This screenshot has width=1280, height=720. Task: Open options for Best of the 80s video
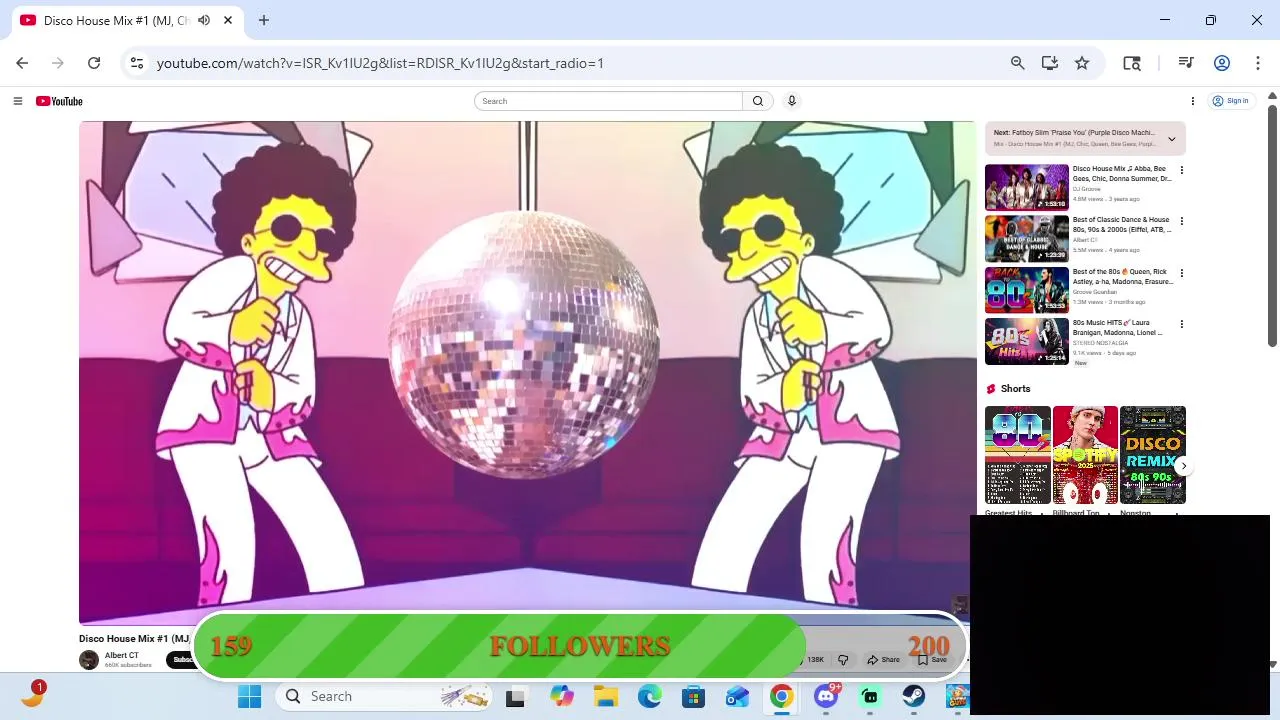coord(1182,273)
